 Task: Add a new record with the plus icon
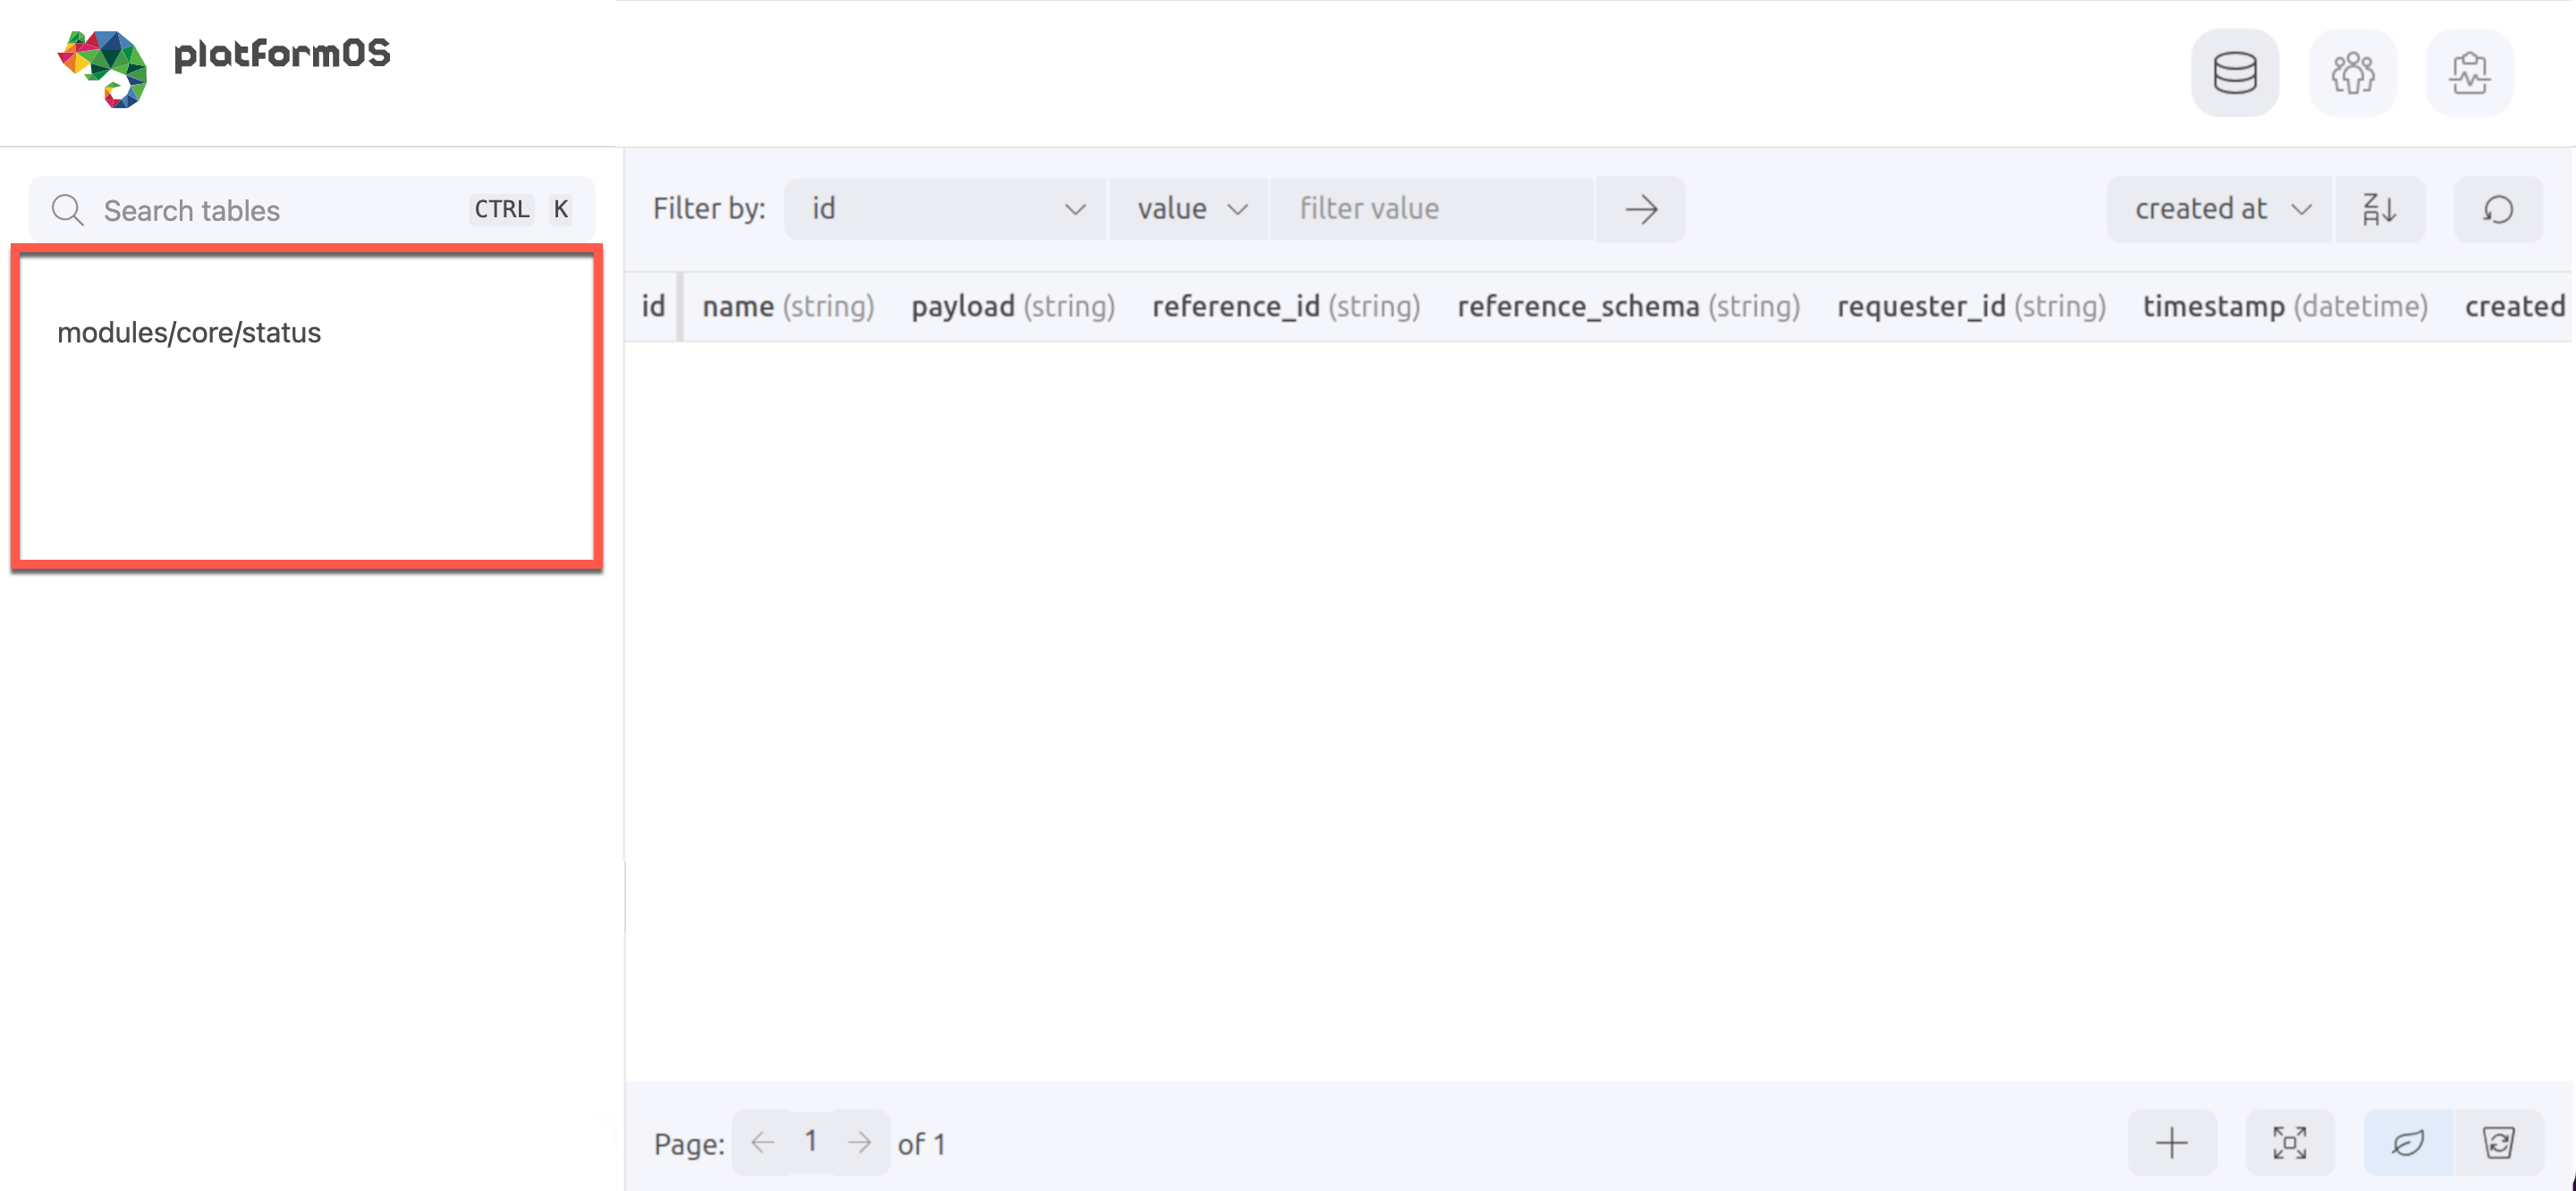point(2171,1142)
